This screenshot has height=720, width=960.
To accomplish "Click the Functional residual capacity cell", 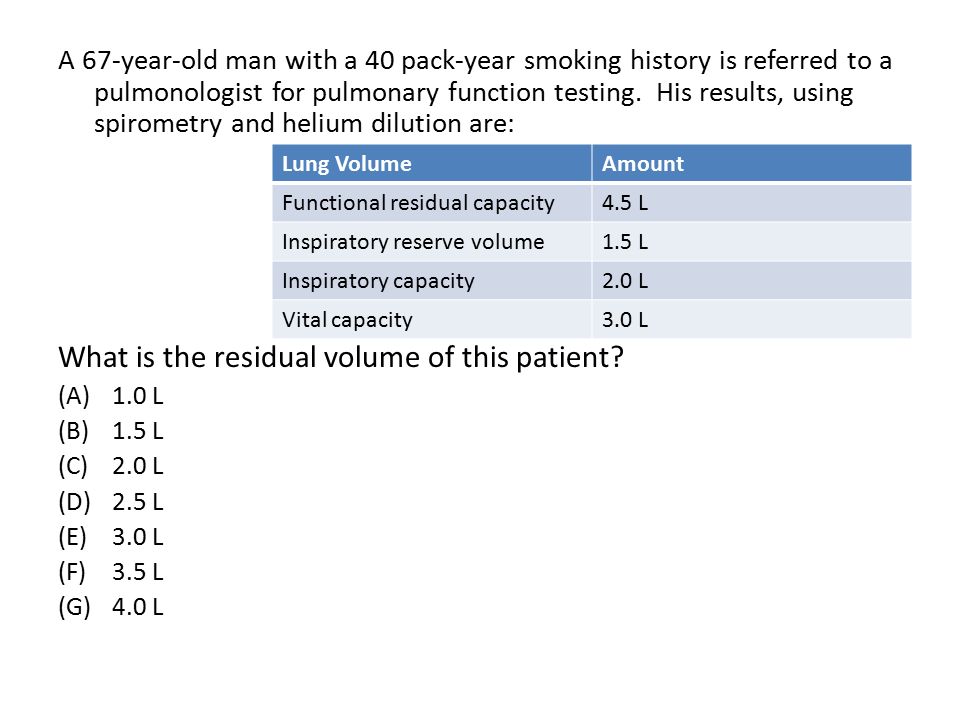I will coord(432,203).
